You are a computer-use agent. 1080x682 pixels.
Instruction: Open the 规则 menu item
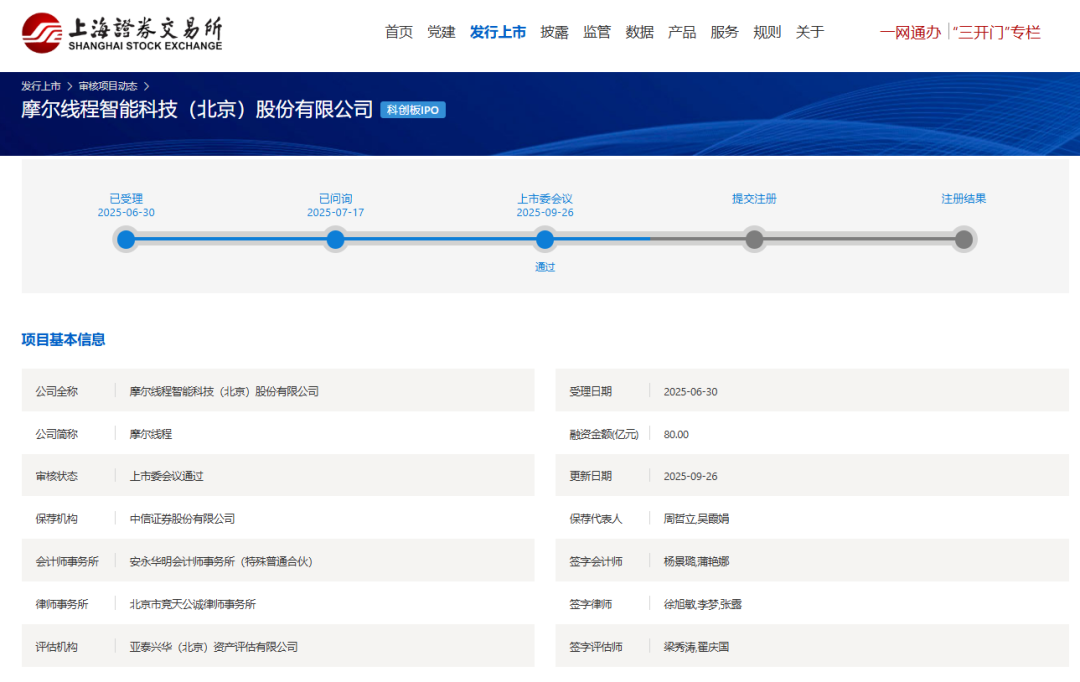click(767, 32)
